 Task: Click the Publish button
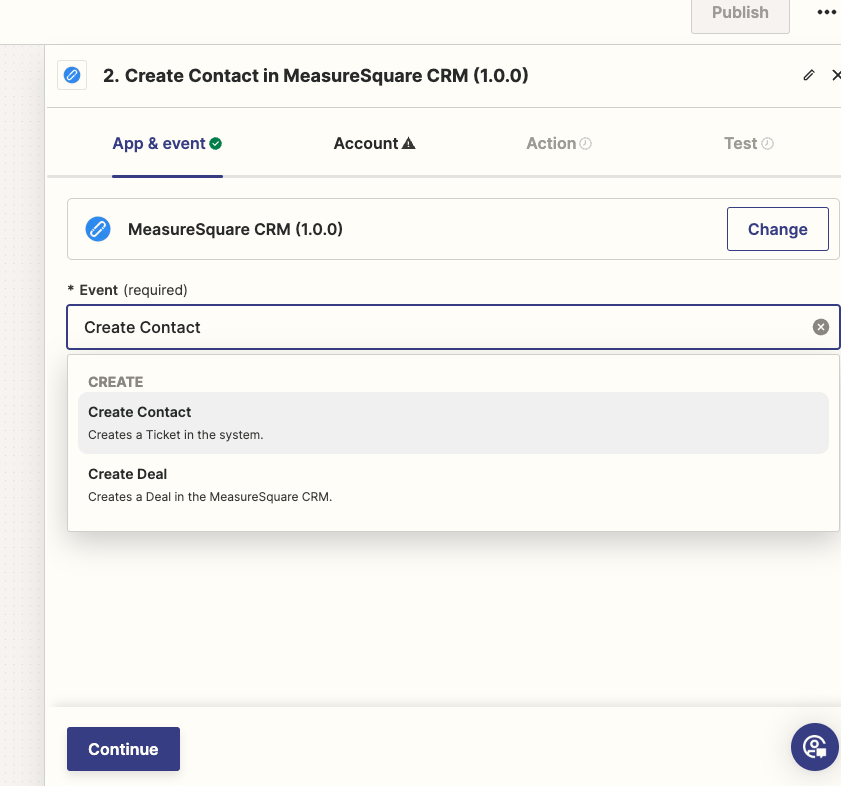740,13
